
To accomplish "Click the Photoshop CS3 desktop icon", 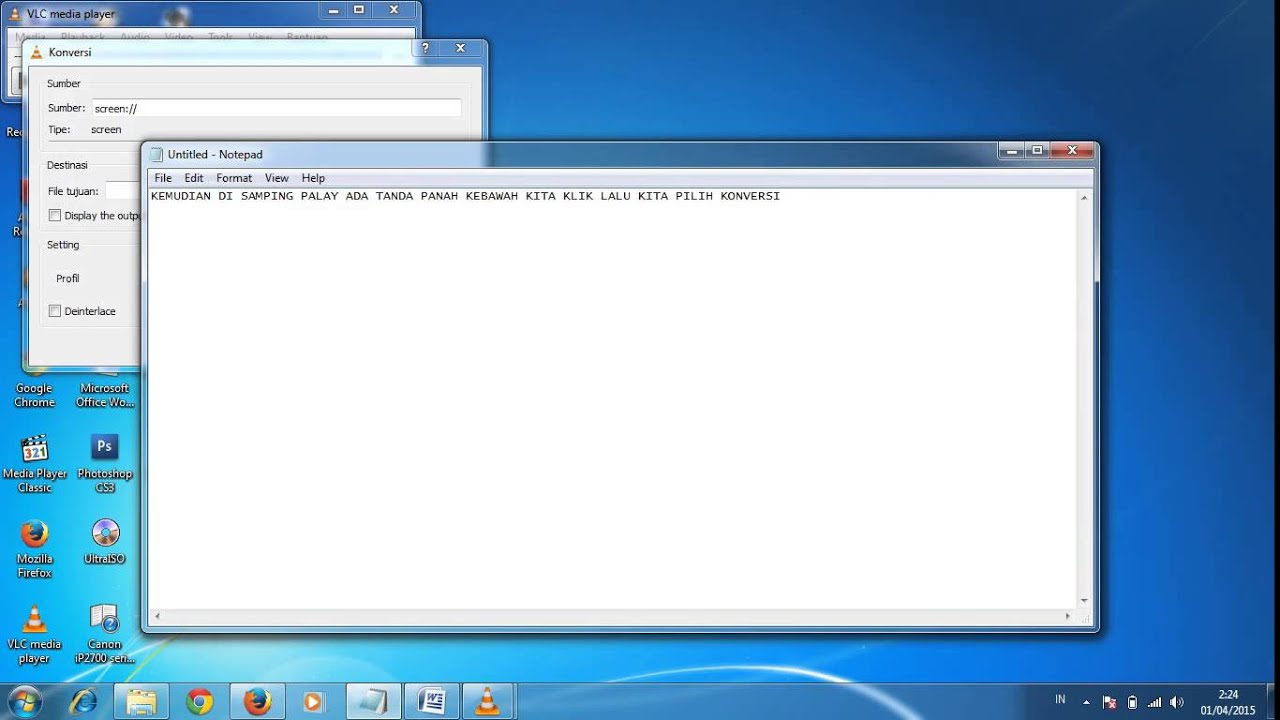I will pos(105,464).
